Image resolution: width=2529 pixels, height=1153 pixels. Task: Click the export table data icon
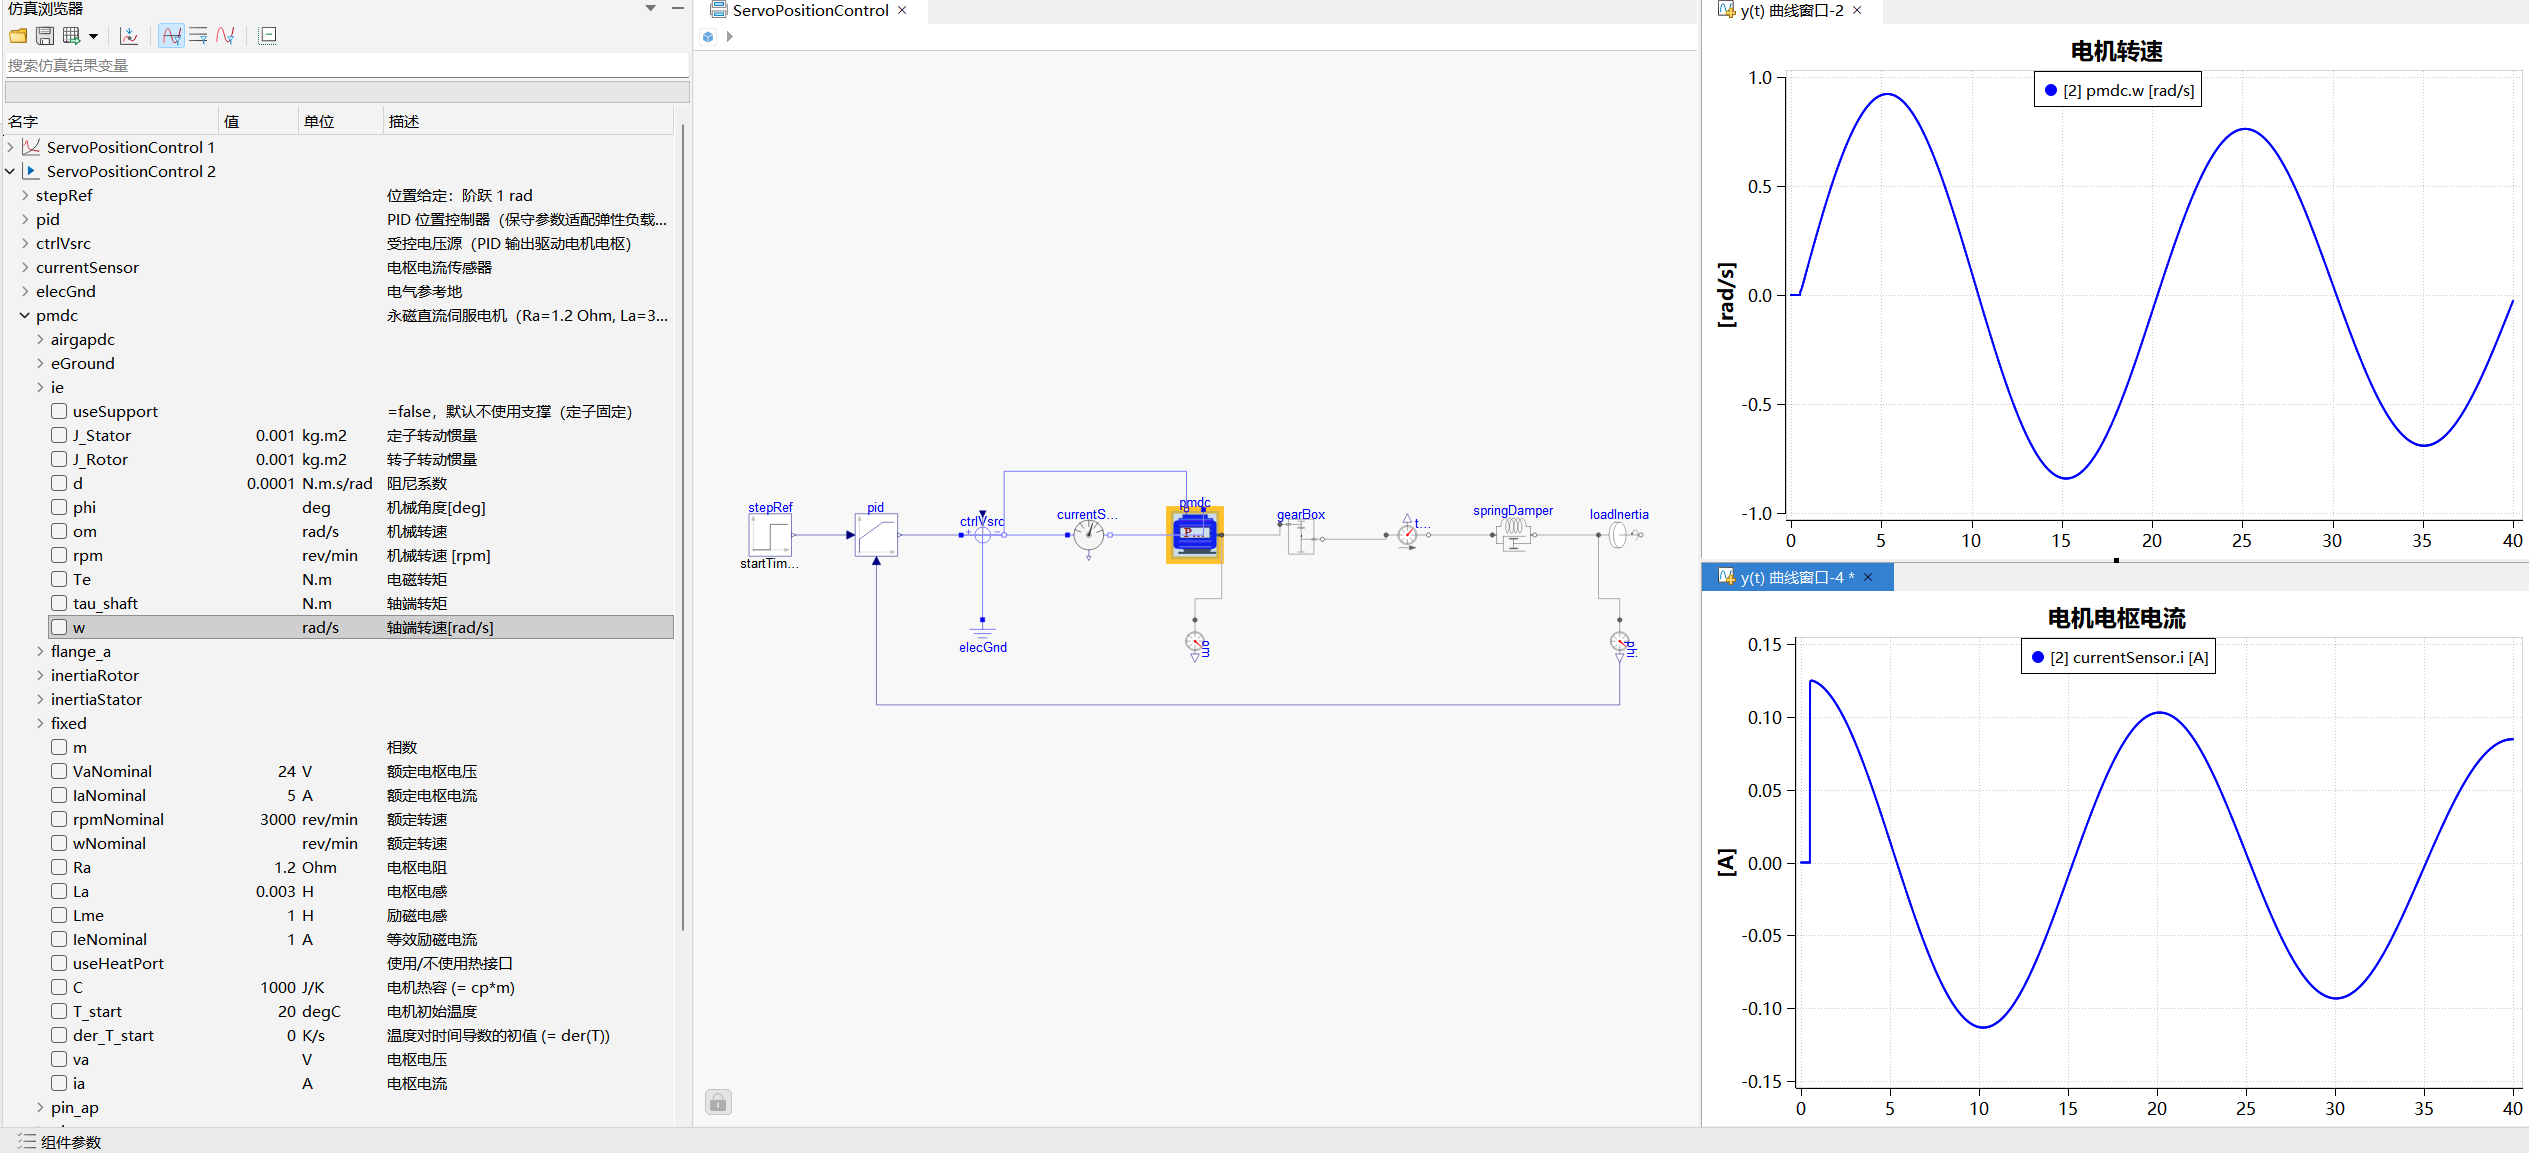(x=71, y=36)
